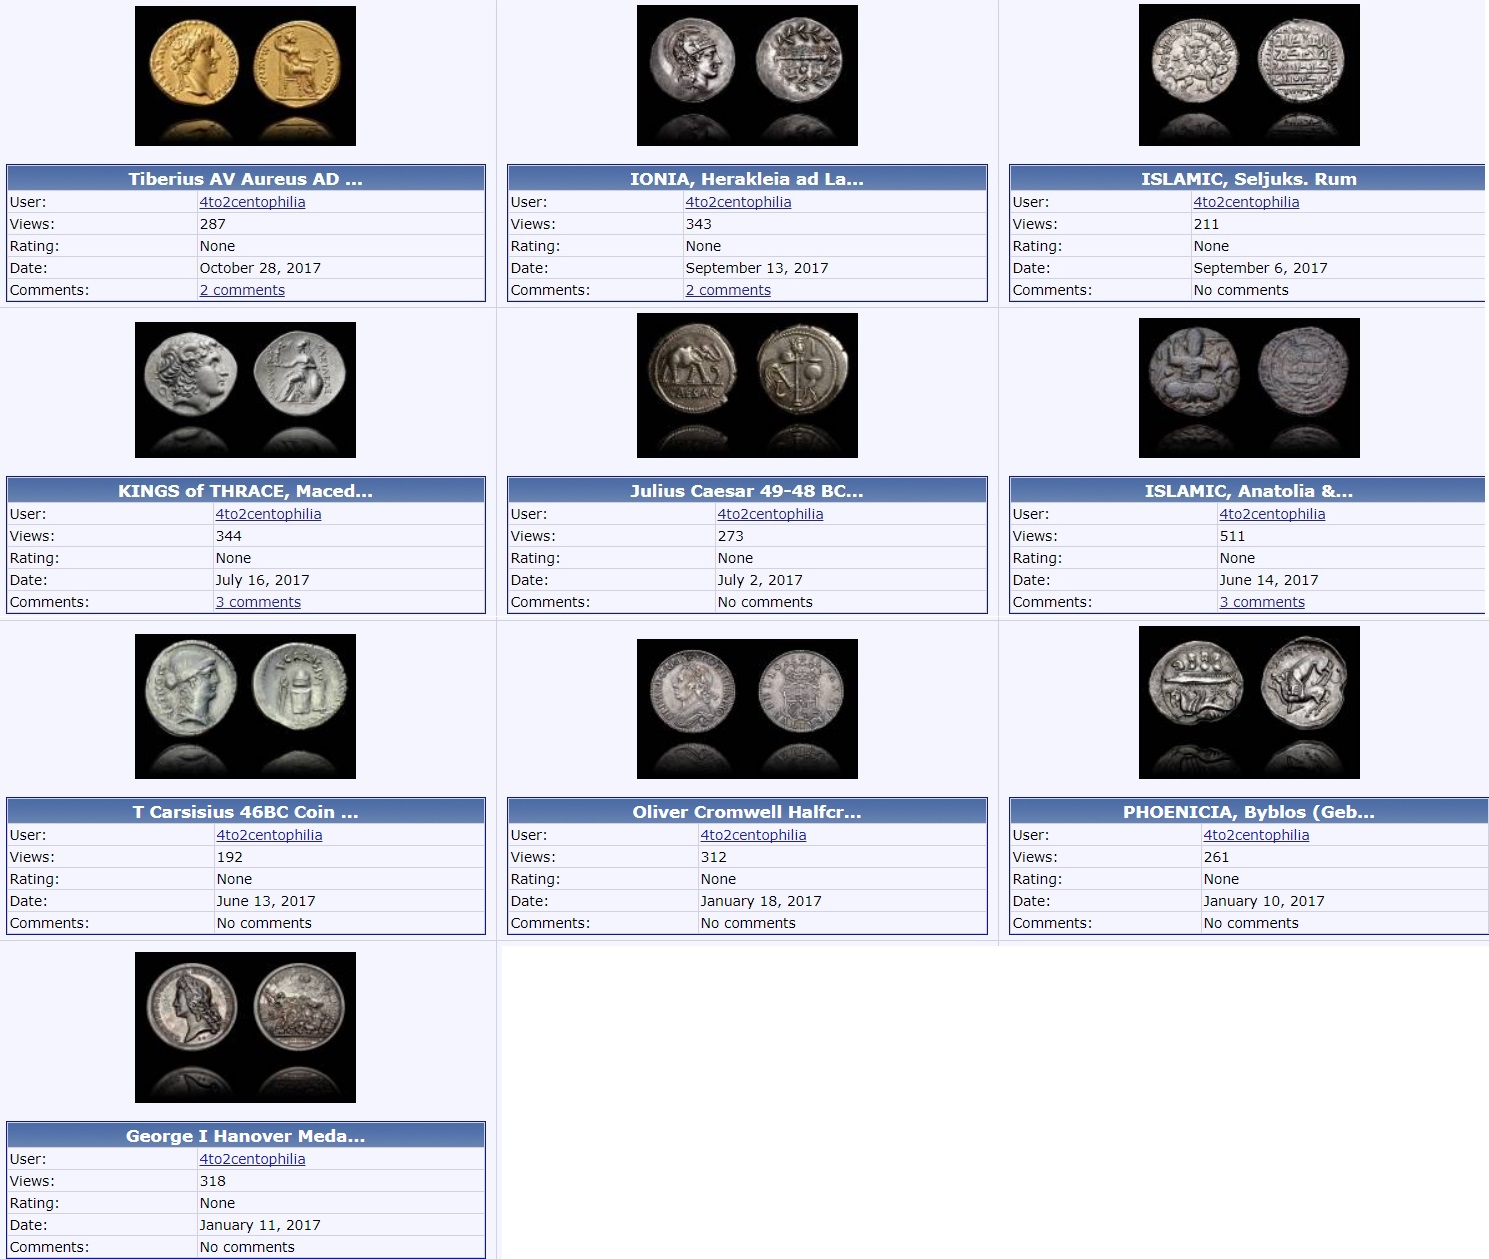This screenshot has height=1259, width=1489.
Task: Open 2 comments on Tiberius AV Aureus
Action: (242, 290)
